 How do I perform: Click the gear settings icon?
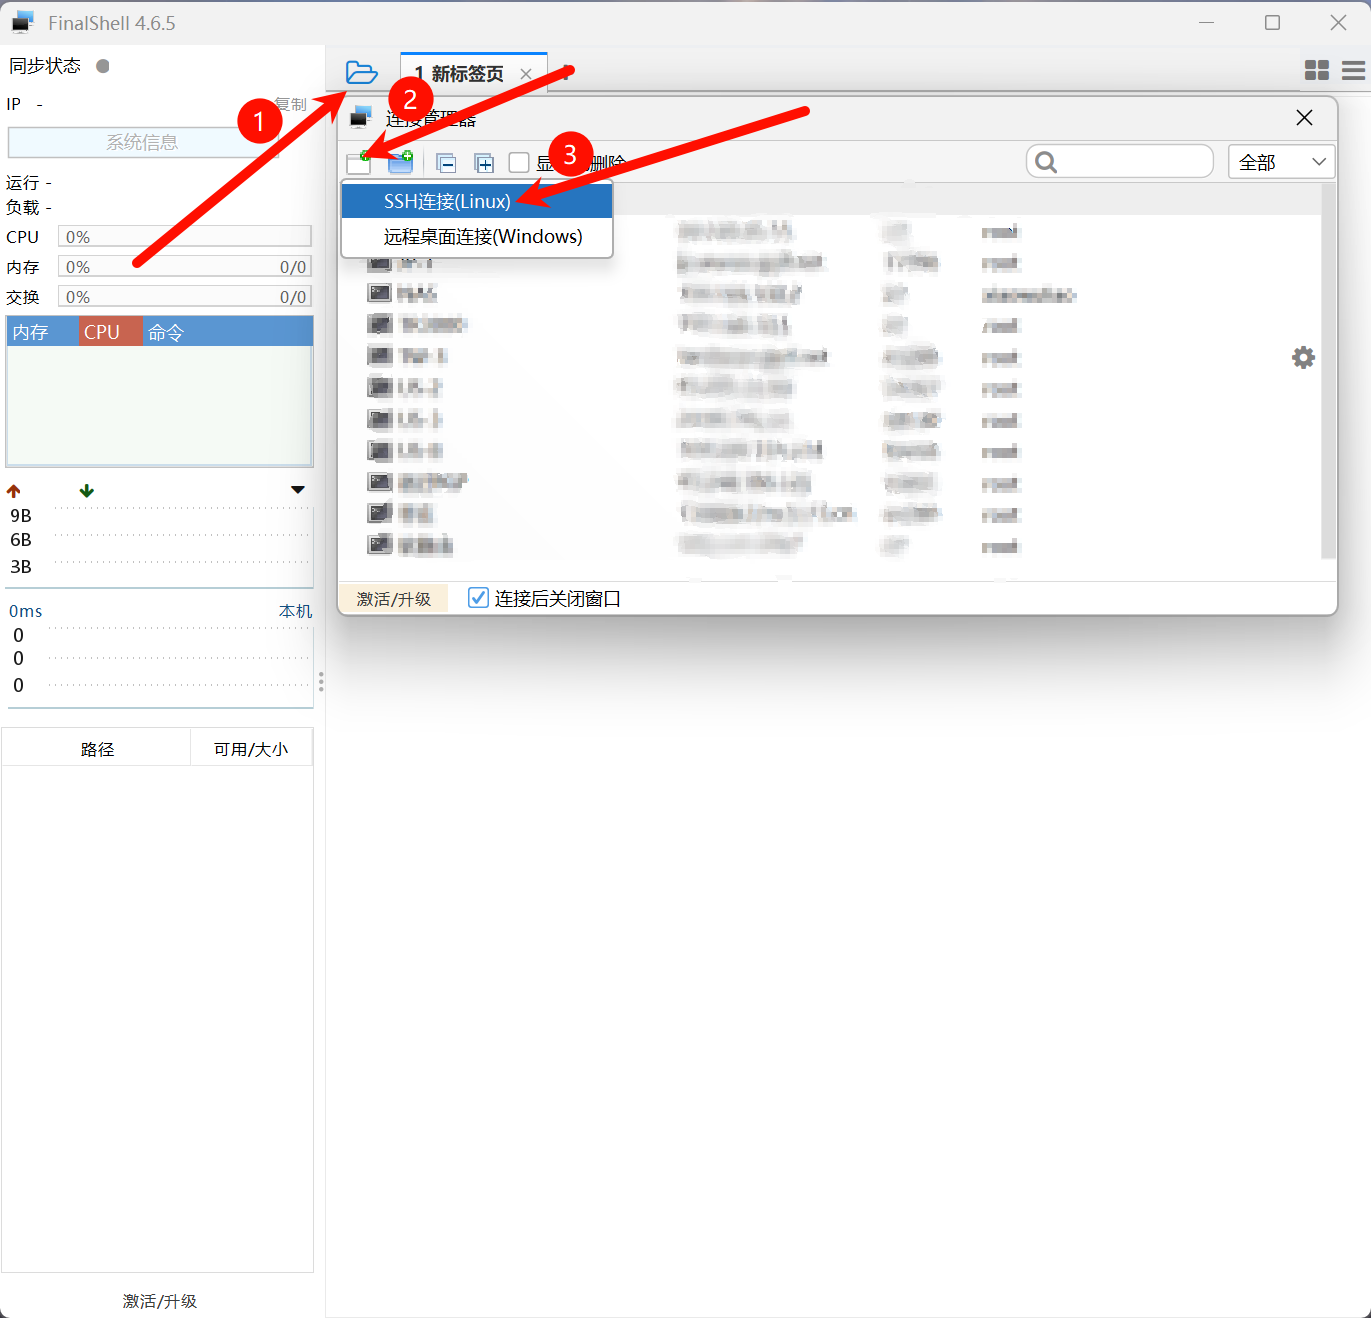click(1303, 357)
